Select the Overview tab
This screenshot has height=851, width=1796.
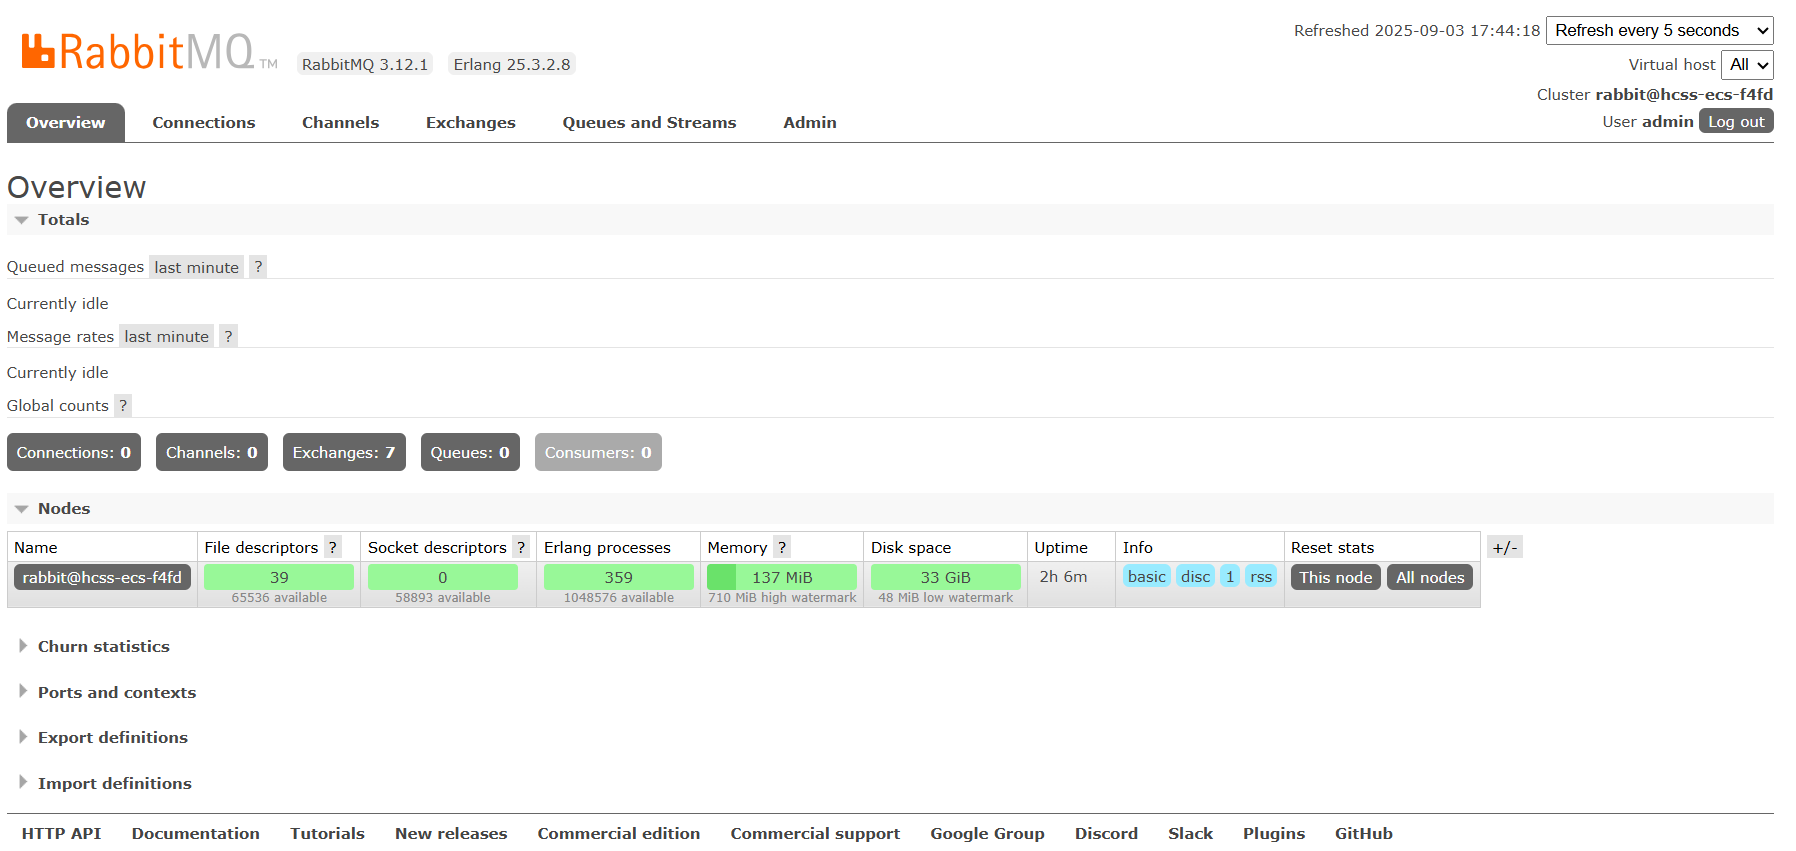tap(66, 123)
